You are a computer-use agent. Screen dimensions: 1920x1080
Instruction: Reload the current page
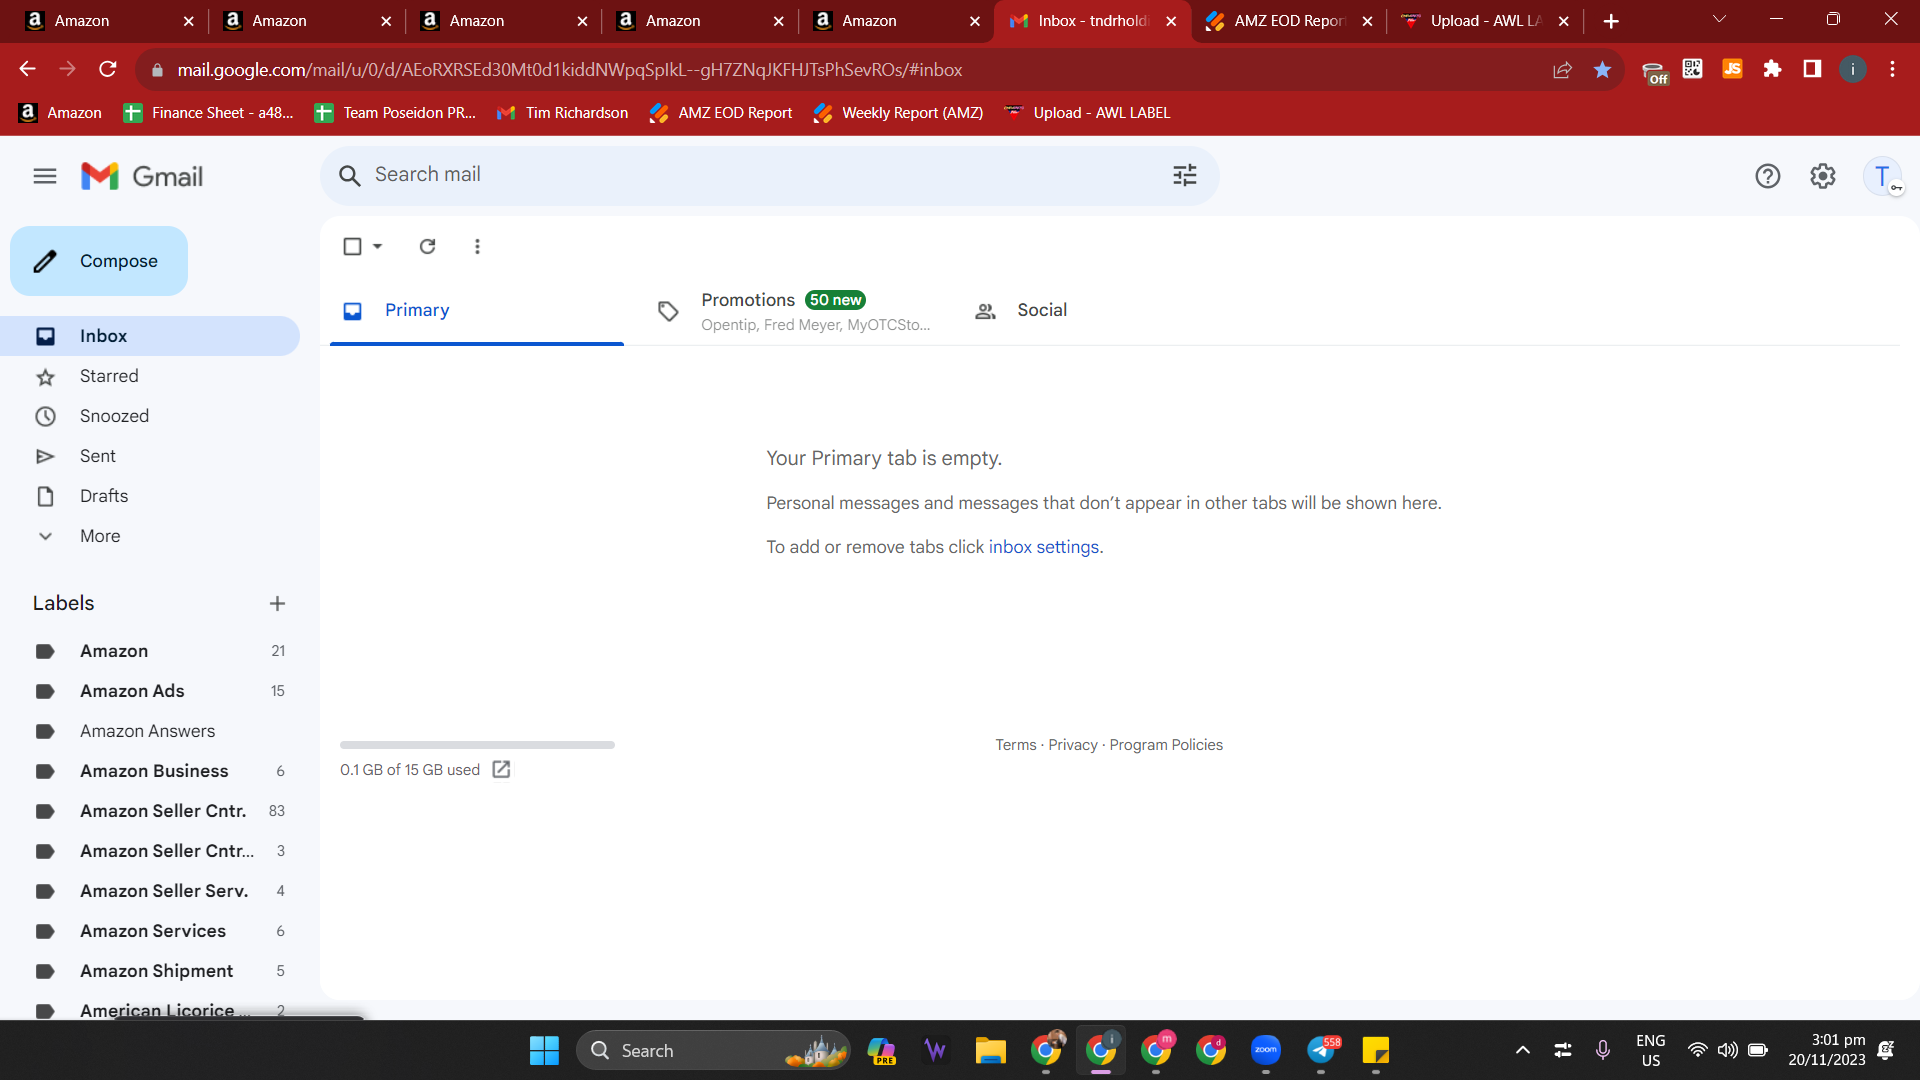click(108, 69)
